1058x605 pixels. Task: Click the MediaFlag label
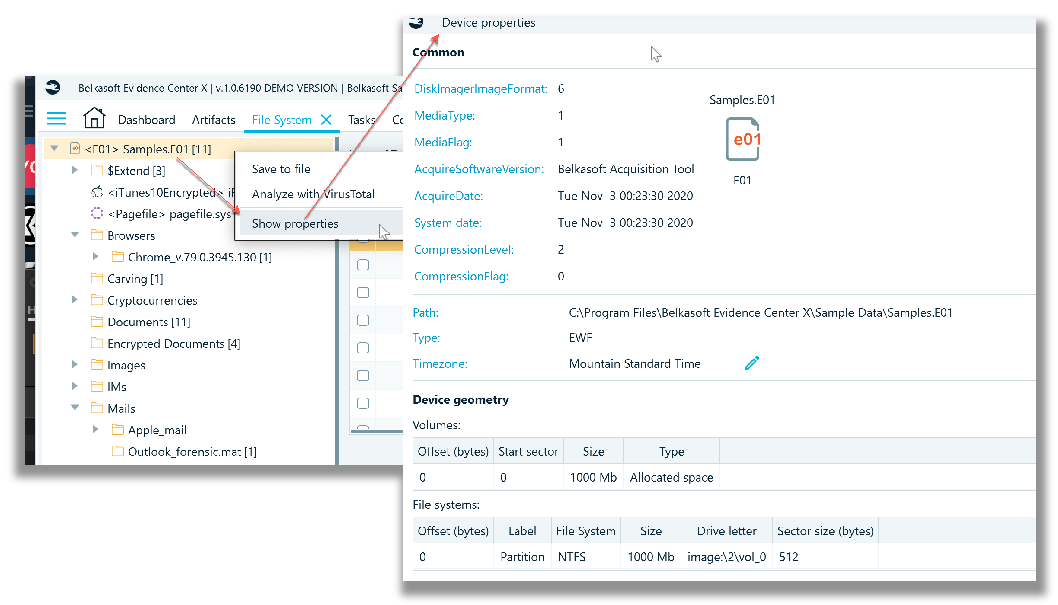click(x=443, y=142)
